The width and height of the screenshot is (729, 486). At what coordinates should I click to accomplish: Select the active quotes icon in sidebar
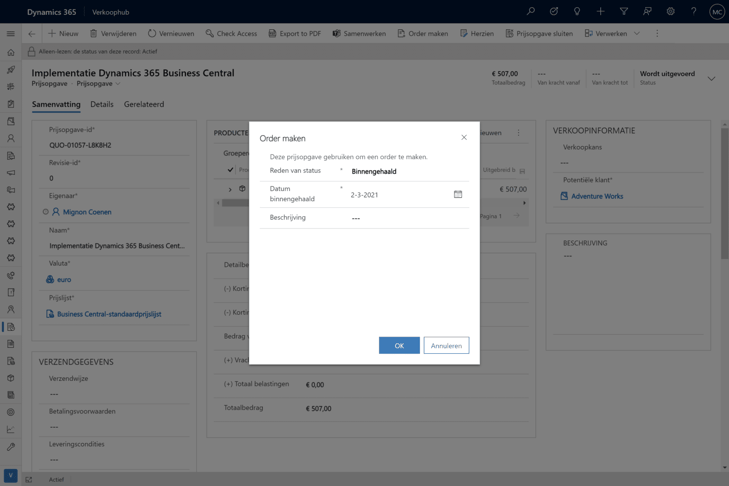click(x=11, y=327)
